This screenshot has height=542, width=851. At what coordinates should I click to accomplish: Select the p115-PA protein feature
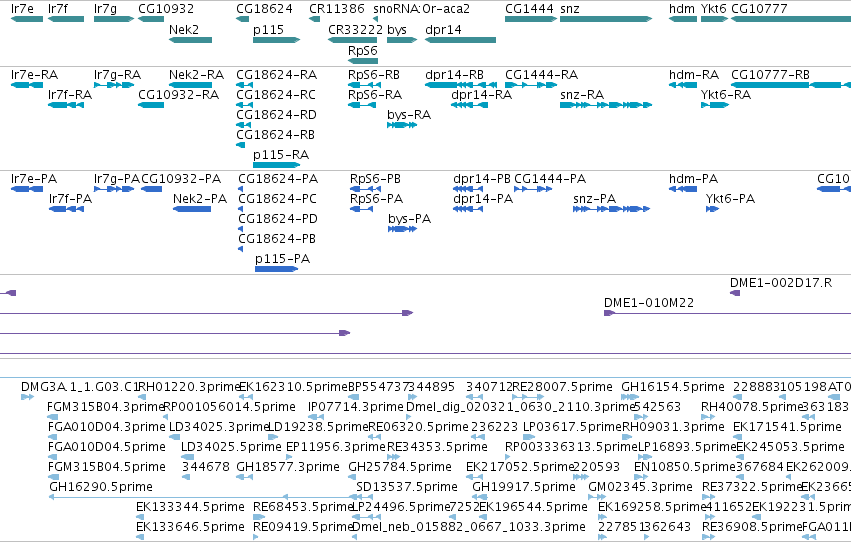click(276, 269)
